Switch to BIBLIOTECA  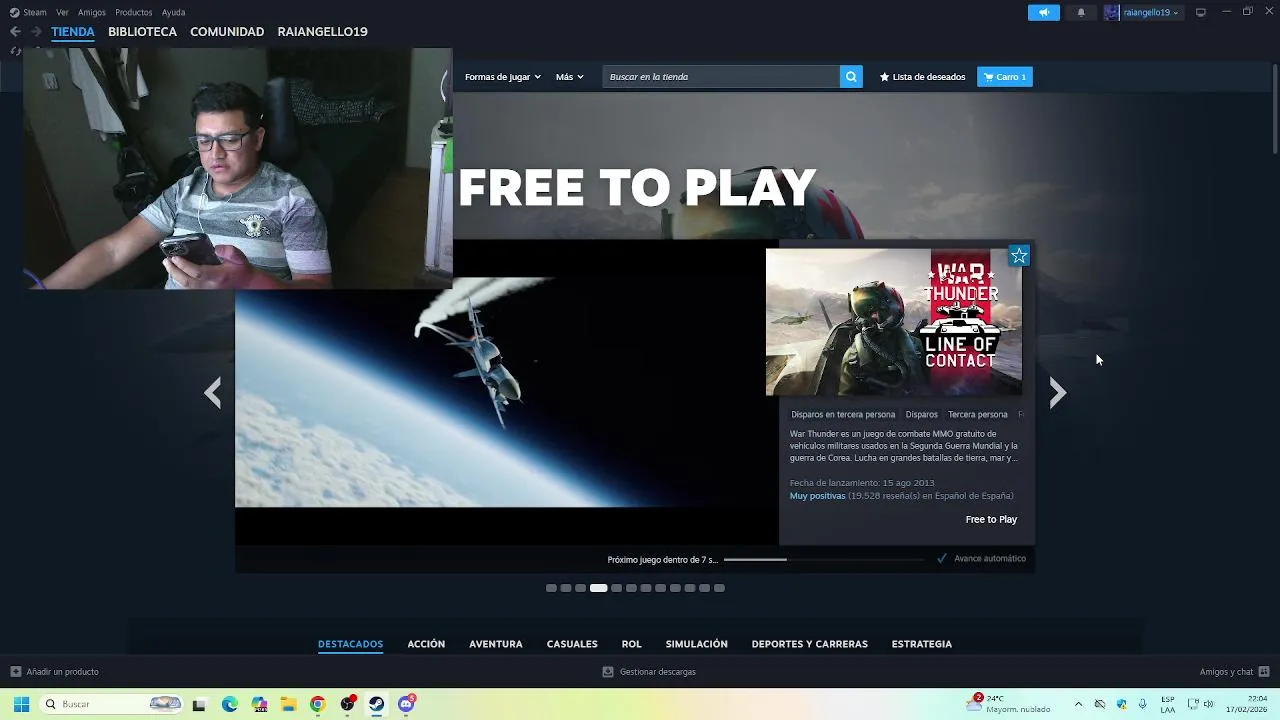(142, 32)
